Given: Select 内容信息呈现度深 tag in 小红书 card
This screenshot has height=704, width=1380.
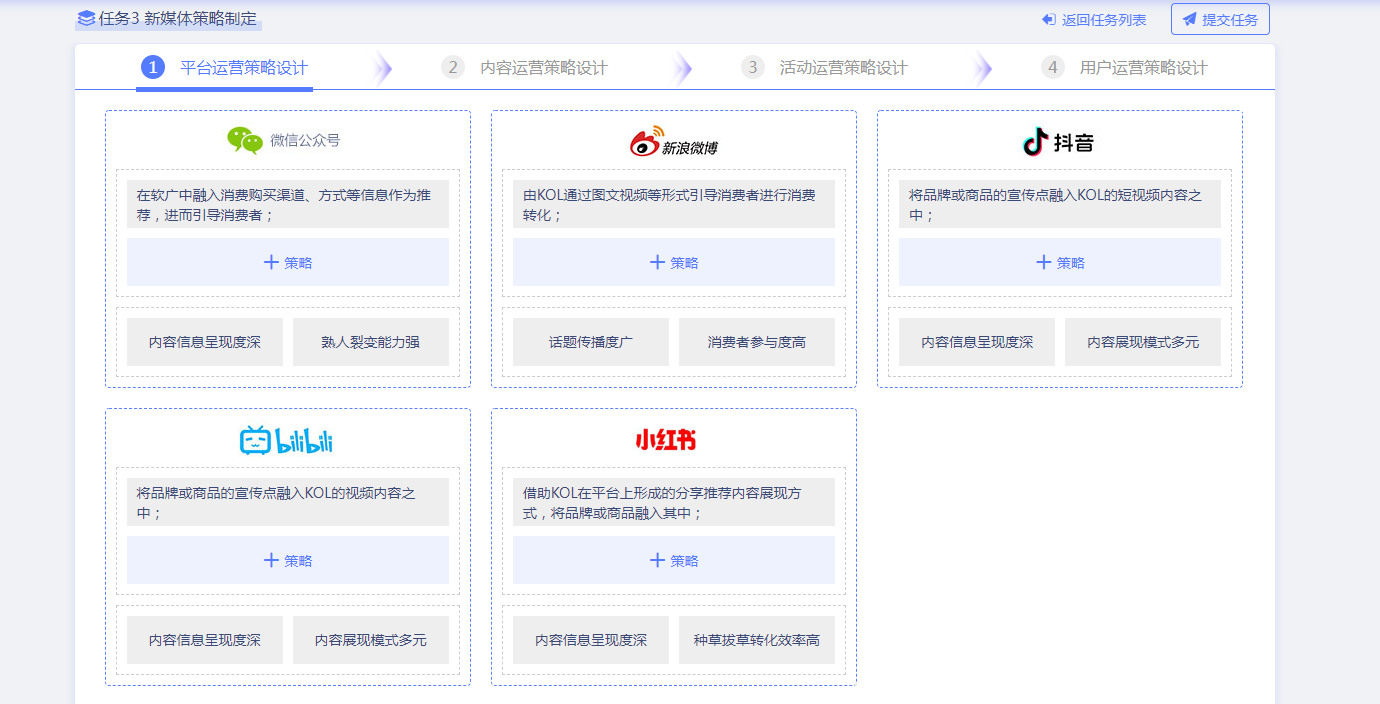Looking at the screenshot, I should pos(591,640).
